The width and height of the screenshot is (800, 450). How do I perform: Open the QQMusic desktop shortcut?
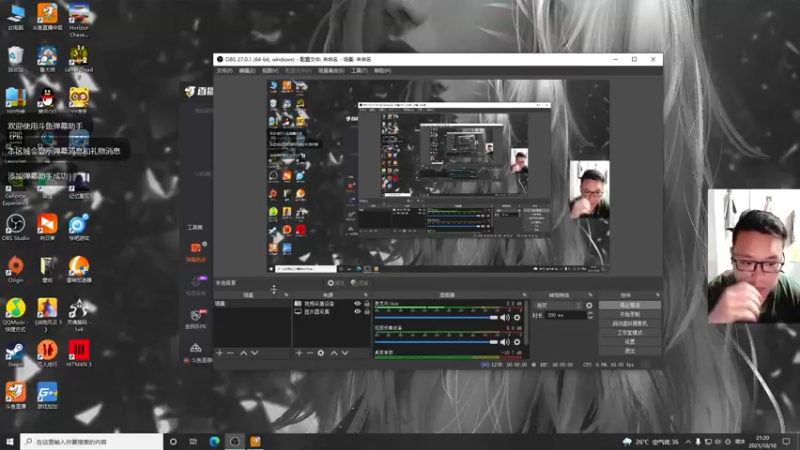[15, 315]
